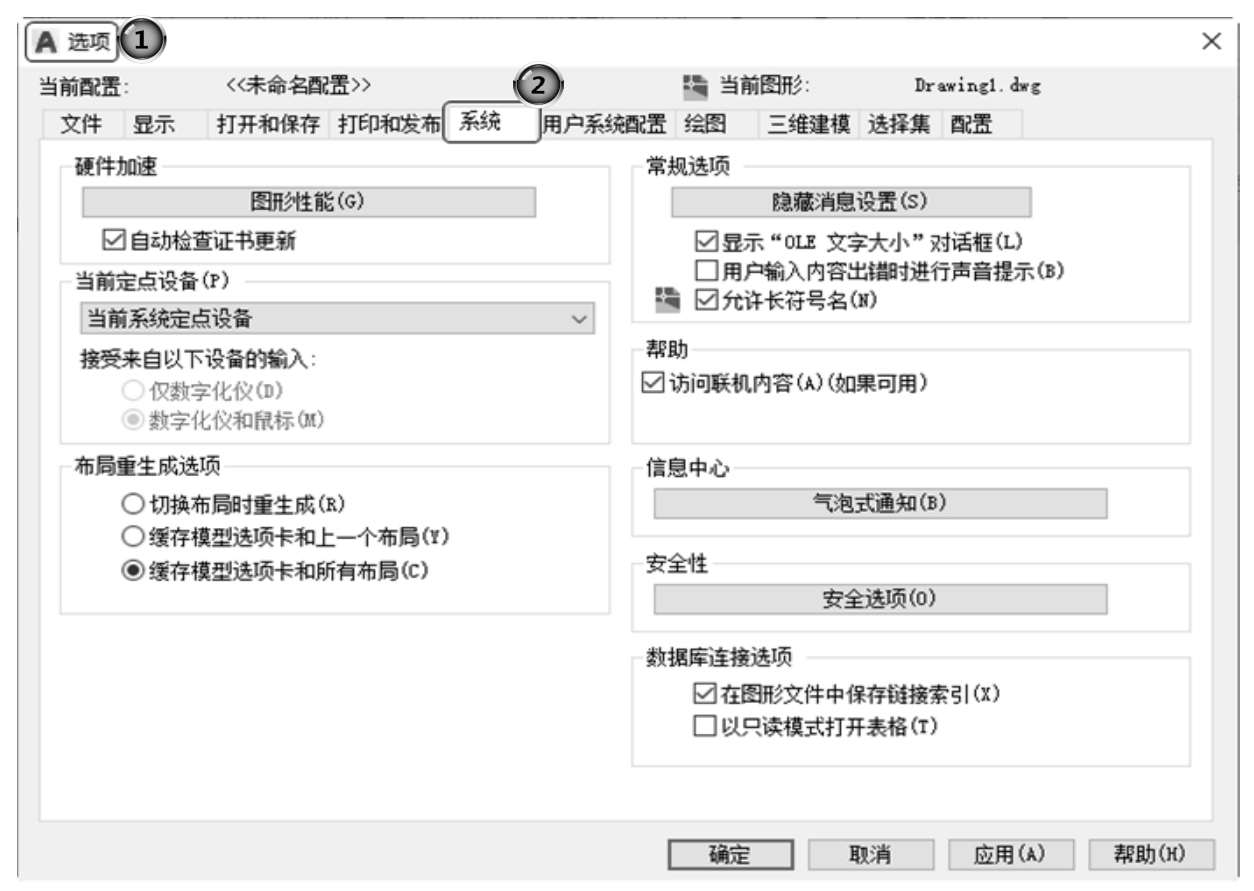Screen dimensions: 1254x891
Task: Click the <<未命名配置>> profile name
Action: pyautogui.click(x=299, y=85)
